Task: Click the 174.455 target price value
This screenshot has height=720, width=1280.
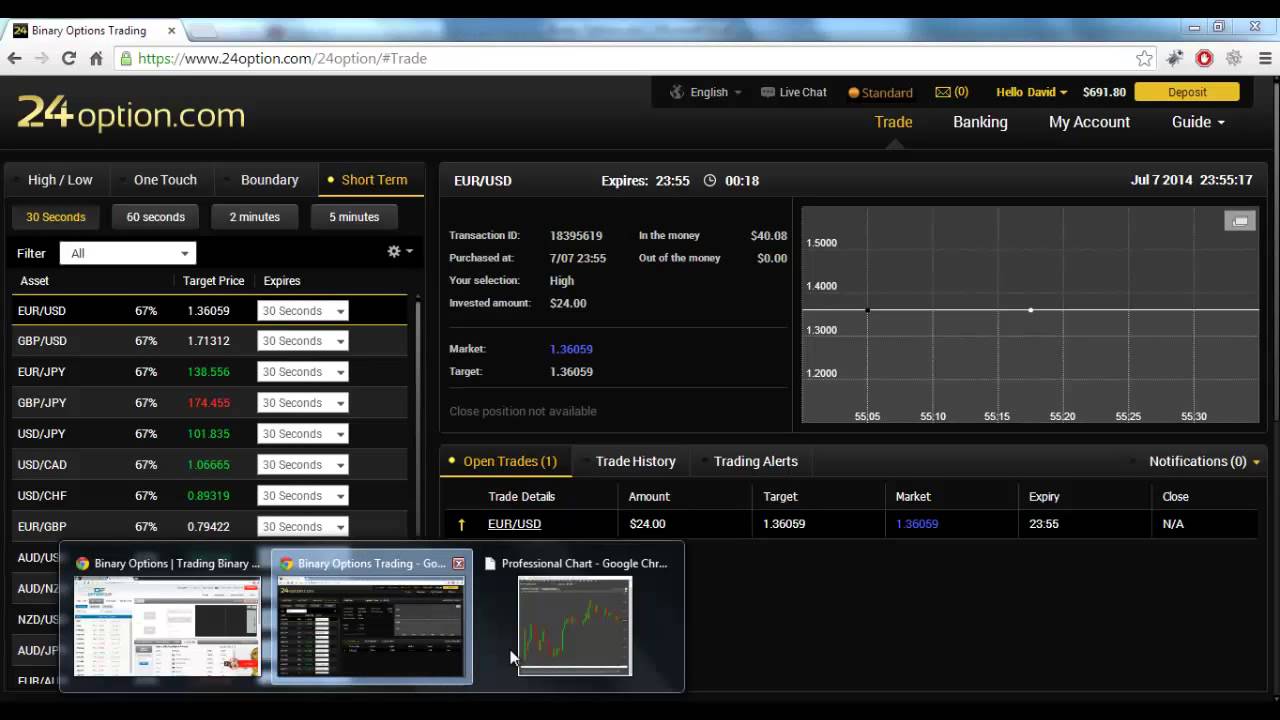Action: pos(208,403)
